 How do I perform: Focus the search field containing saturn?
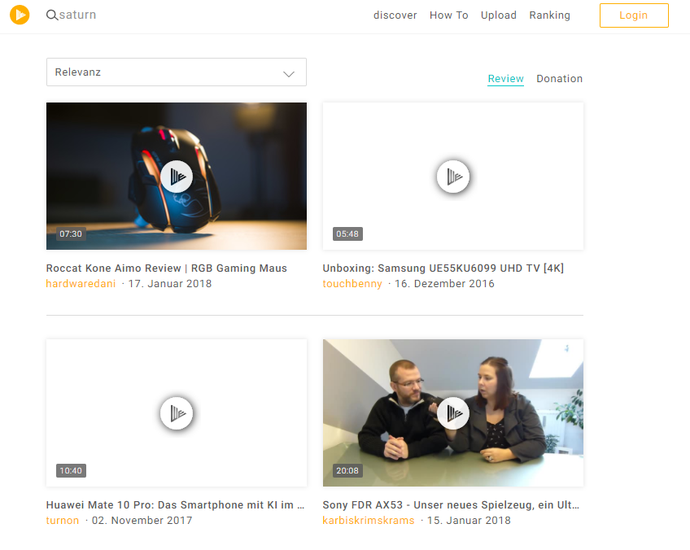(x=77, y=15)
